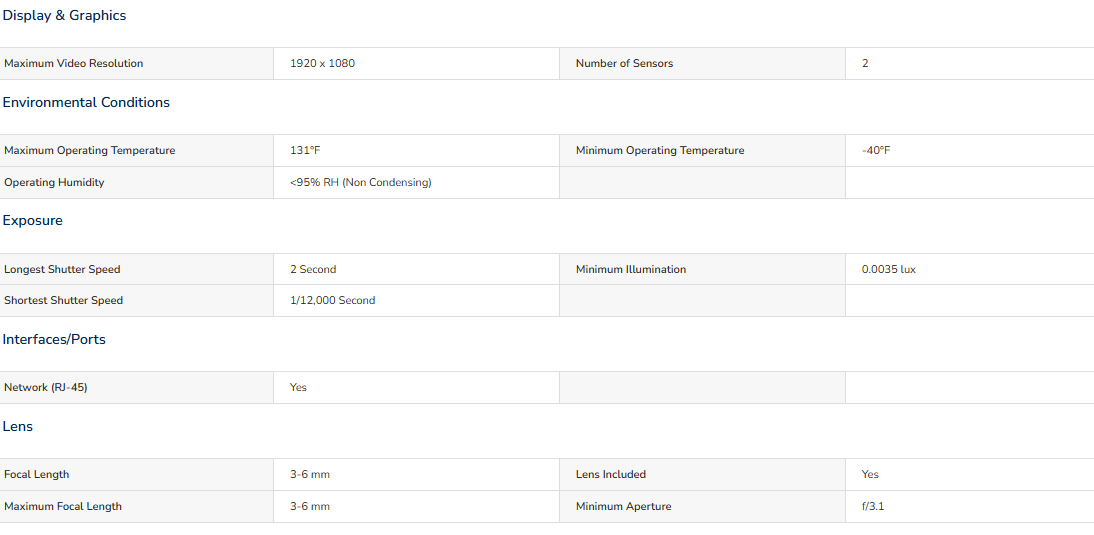This screenshot has width=1094, height=535.
Task: Click the 1920 x 1080 resolution value
Action: pos(322,63)
